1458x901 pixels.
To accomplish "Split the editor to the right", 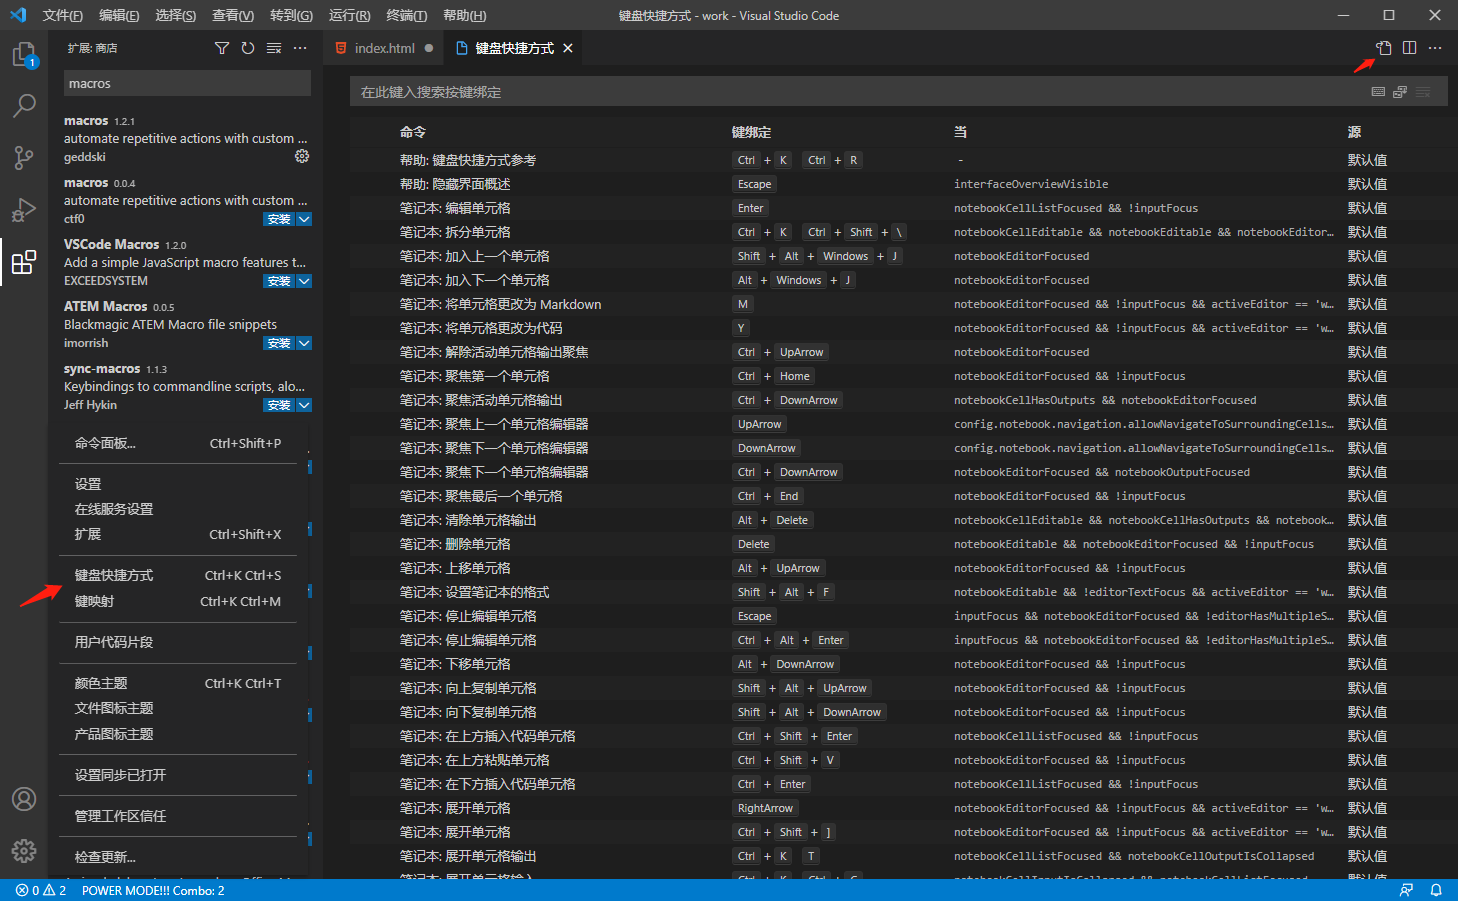I will (1409, 48).
